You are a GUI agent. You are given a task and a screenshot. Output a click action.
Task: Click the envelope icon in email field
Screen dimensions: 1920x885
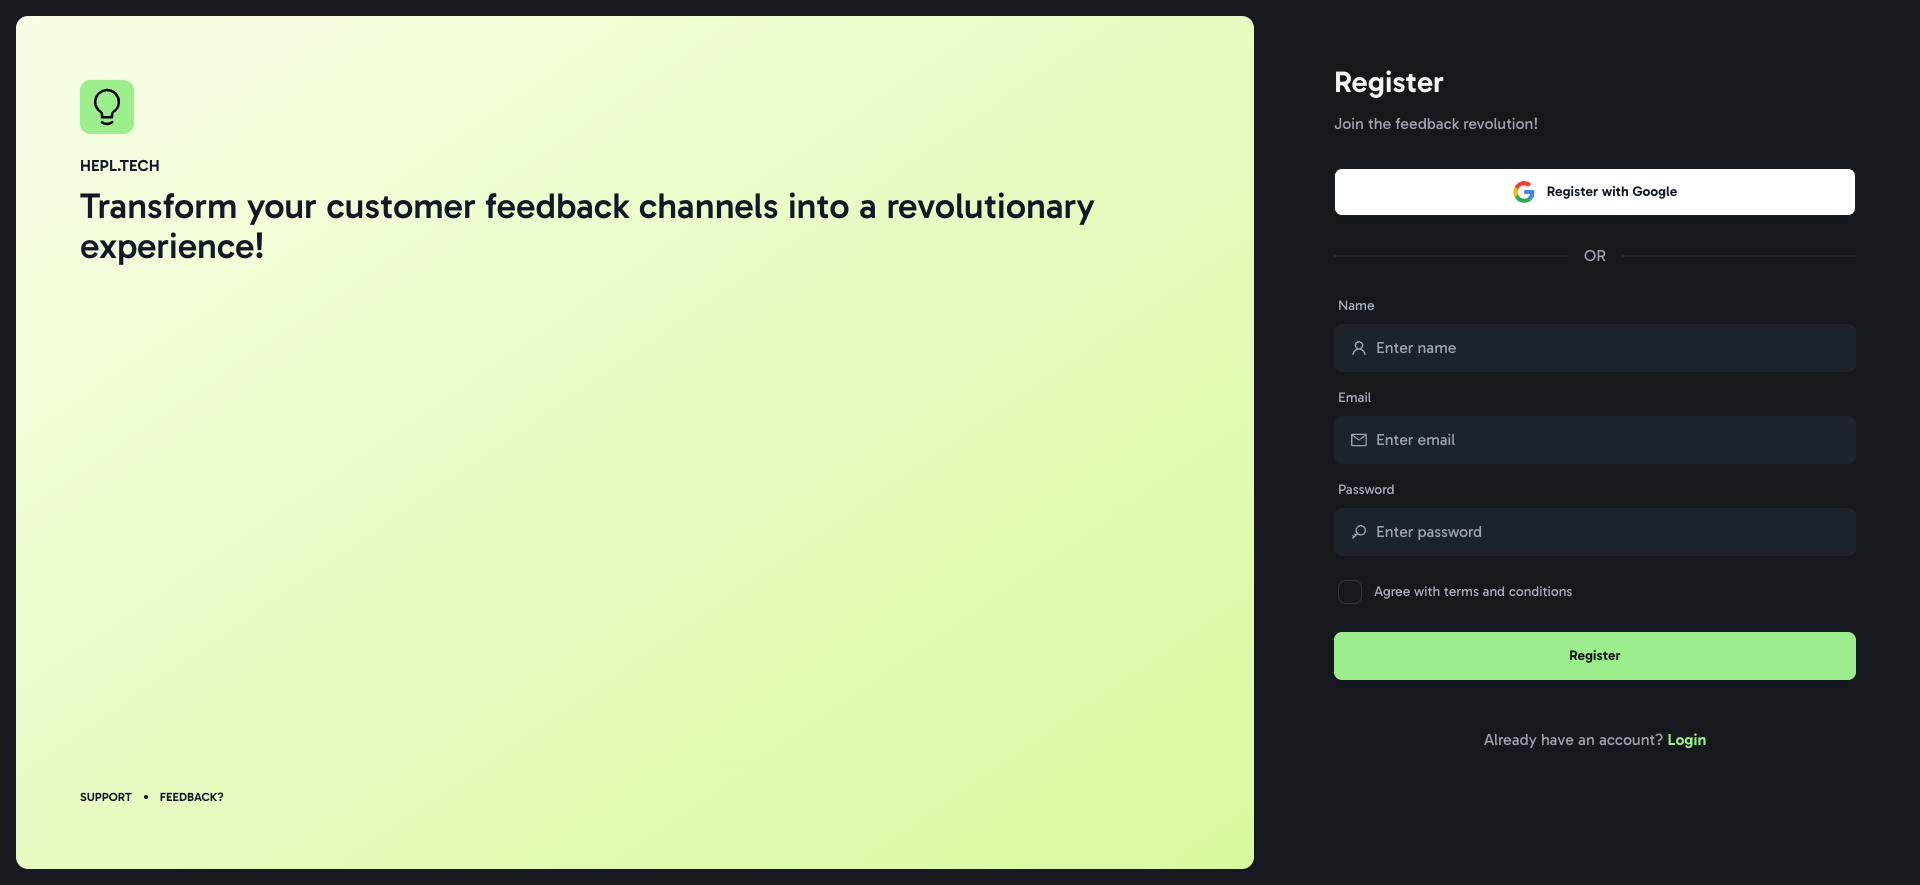pyautogui.click(x=1359, y=440)
